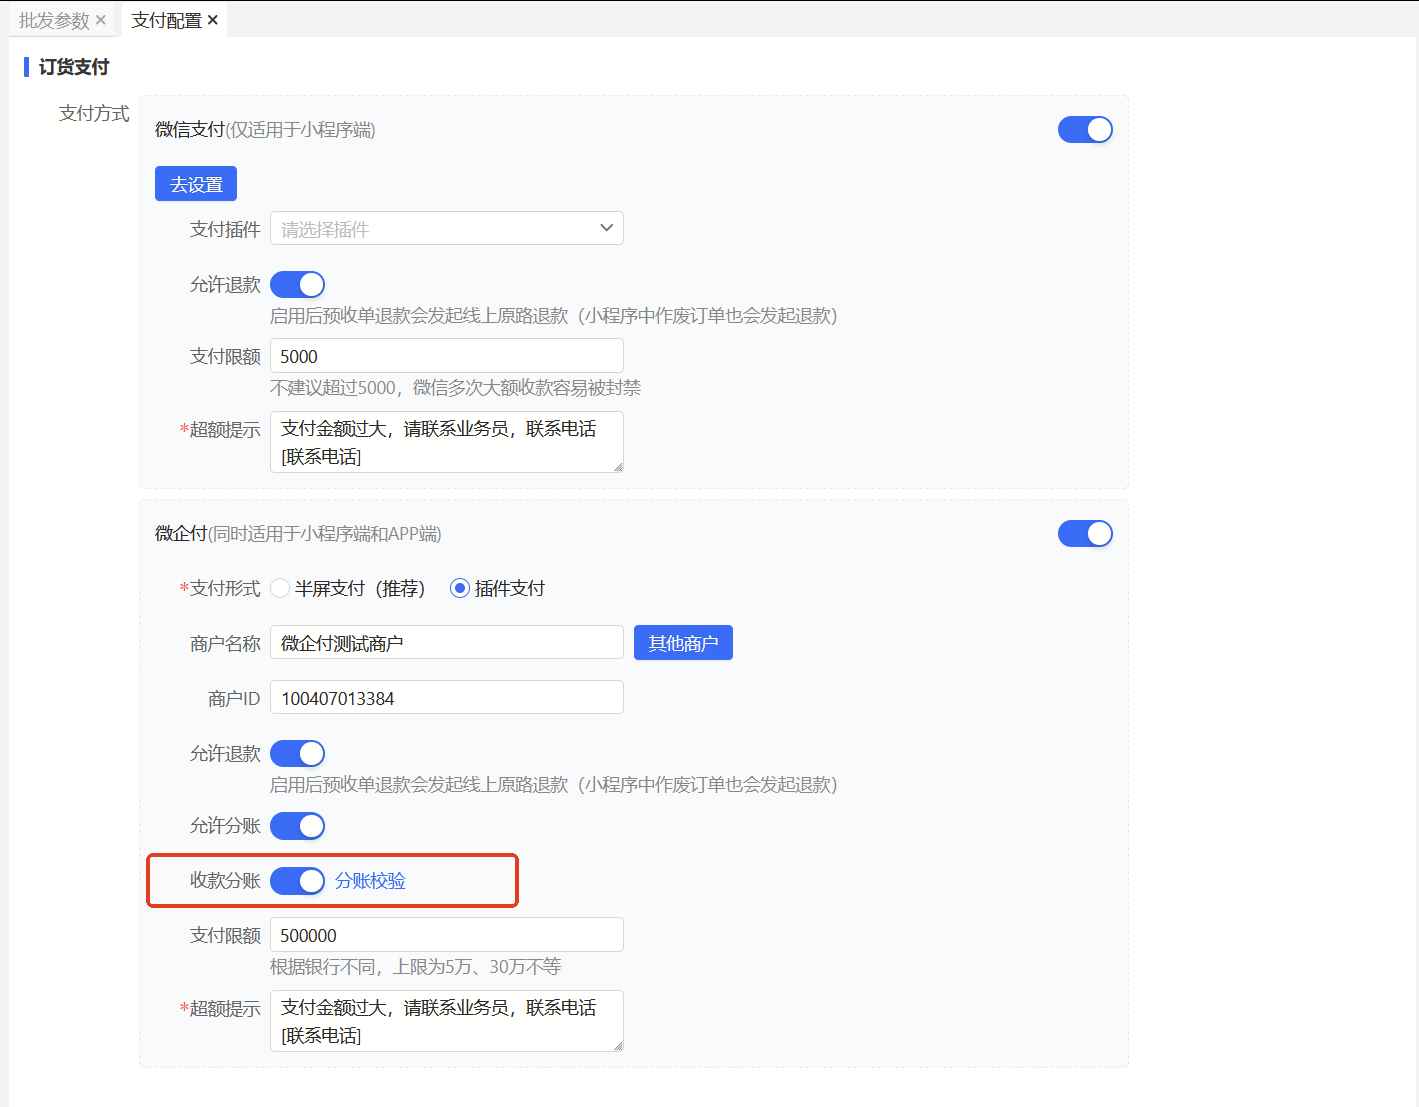1419x1107 pixels.
Task: Toggle the 允许分账 switch
Action: [298, 826]
